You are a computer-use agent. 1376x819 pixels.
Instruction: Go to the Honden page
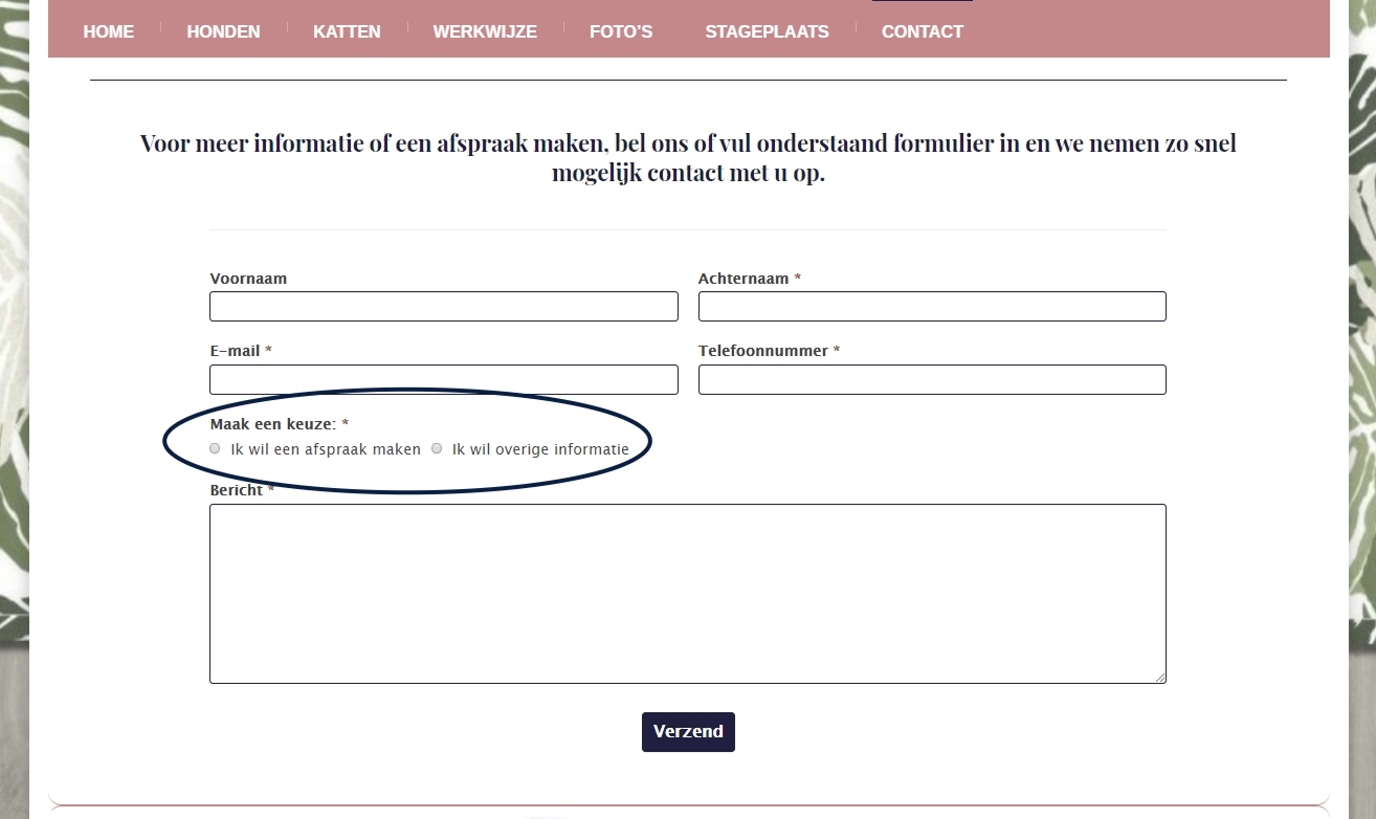(x=223, y=32)
